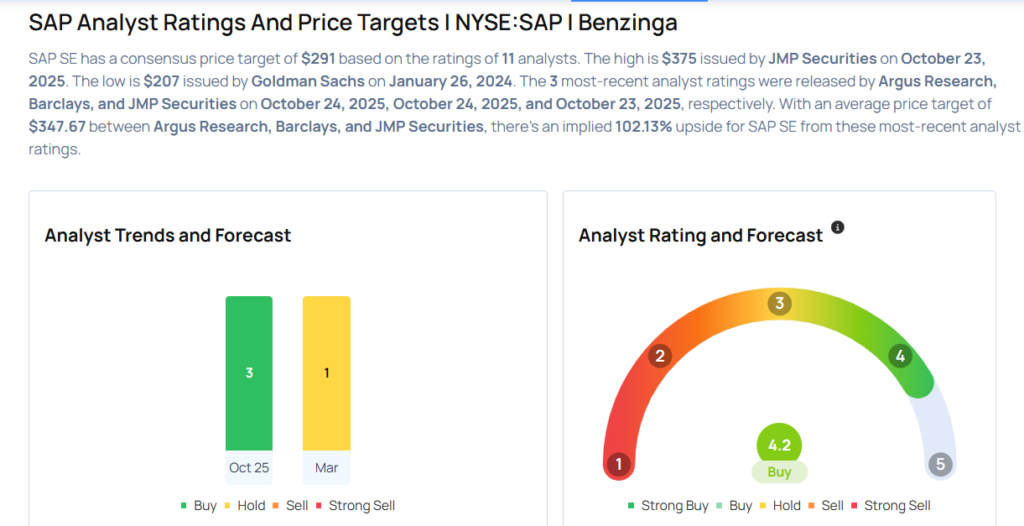
Task: Toggle Buy legend in Analyst Trends chart
Action: pos(199,505)
